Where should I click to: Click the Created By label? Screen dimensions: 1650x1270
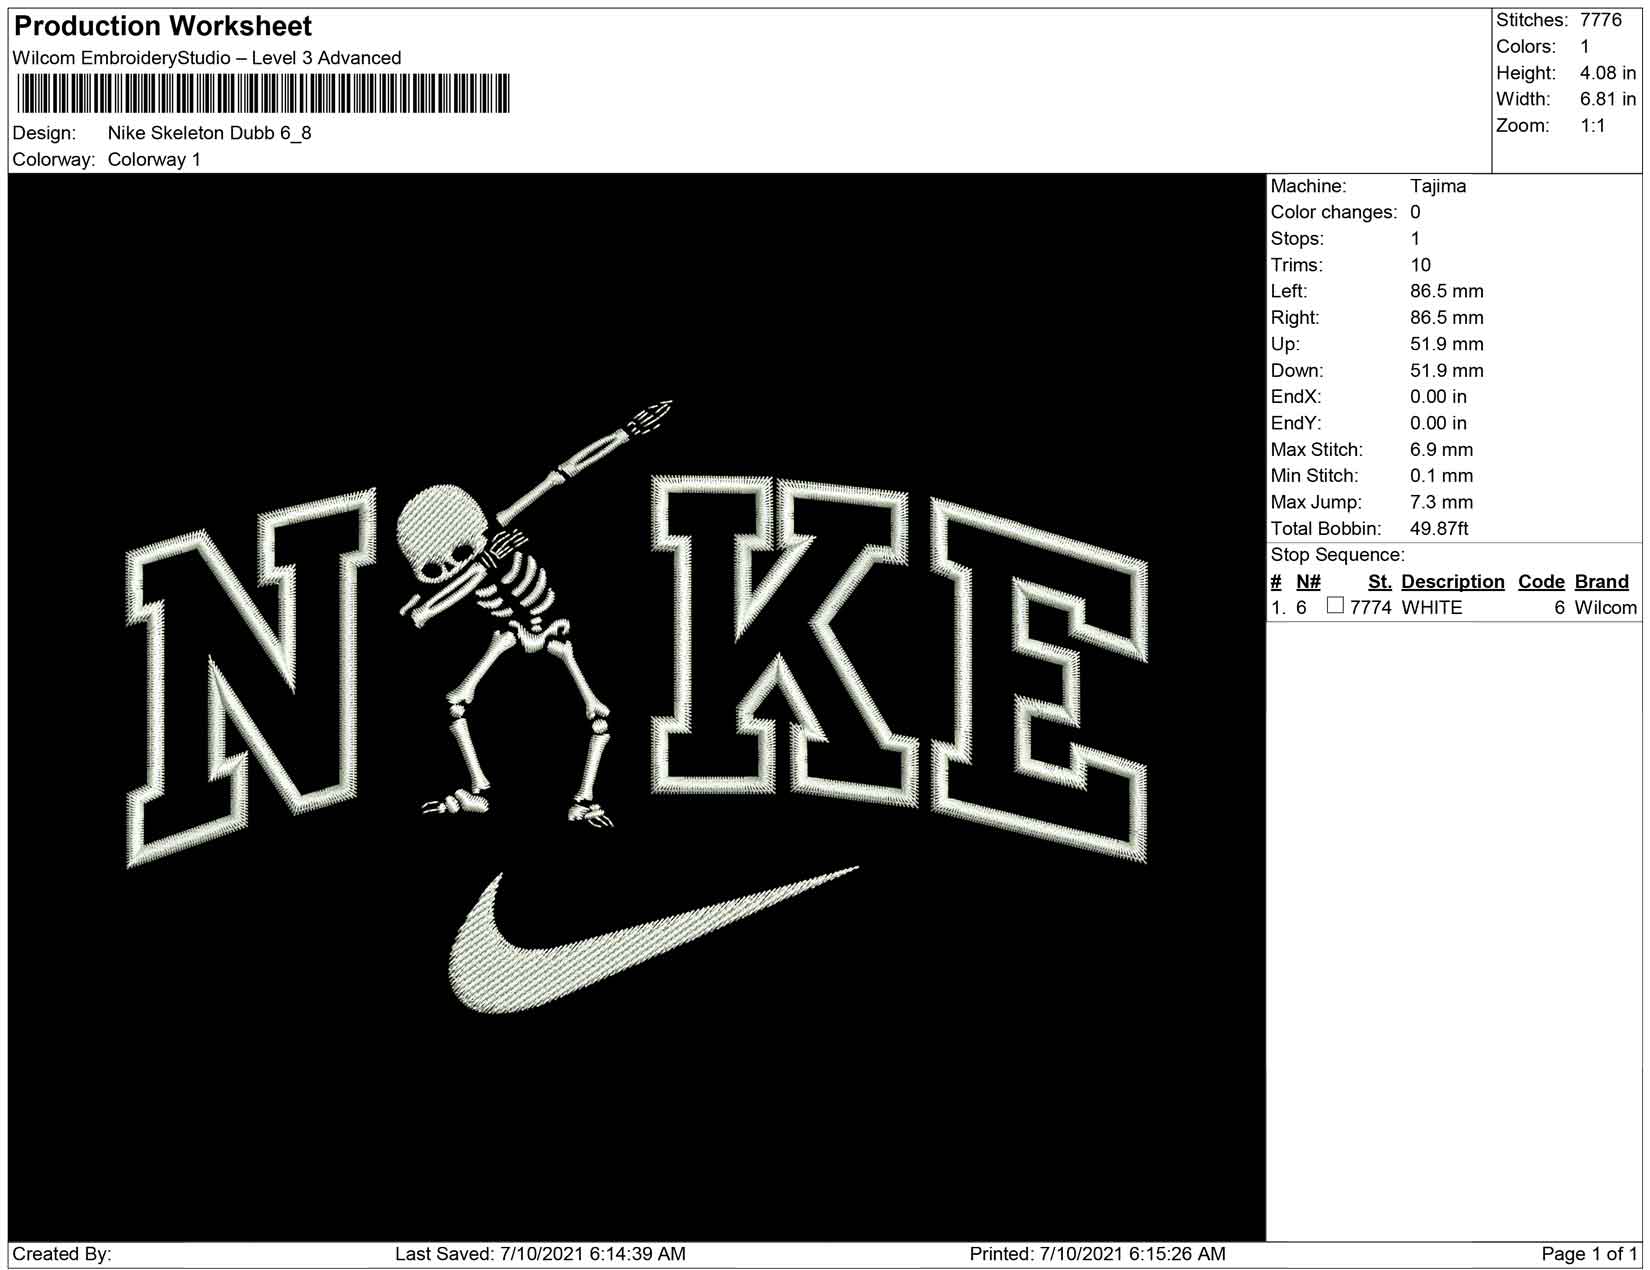pos(62,1254)
